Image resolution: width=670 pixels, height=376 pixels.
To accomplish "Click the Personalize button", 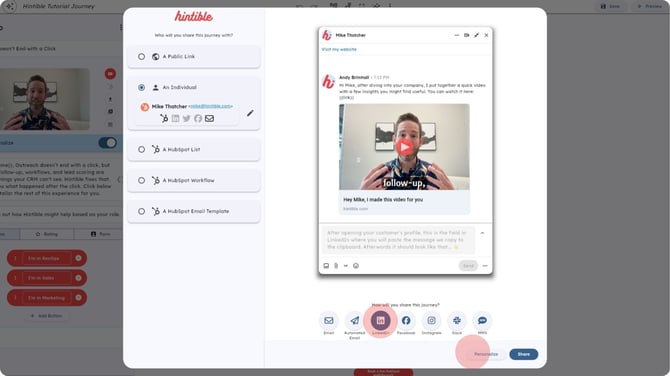I will [x=486, y=354].
